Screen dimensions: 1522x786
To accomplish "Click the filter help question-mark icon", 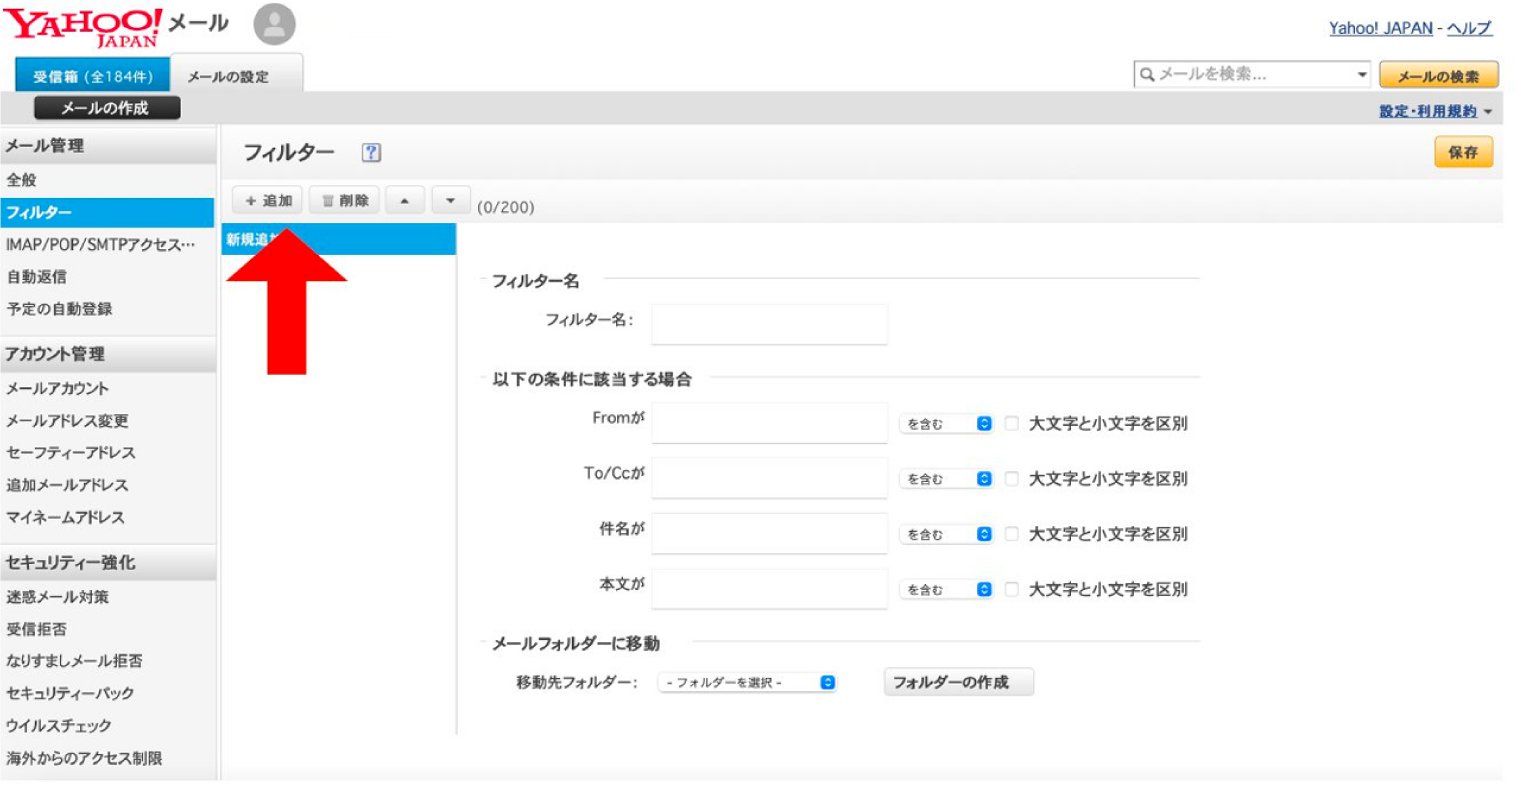I will click(372, 153).
